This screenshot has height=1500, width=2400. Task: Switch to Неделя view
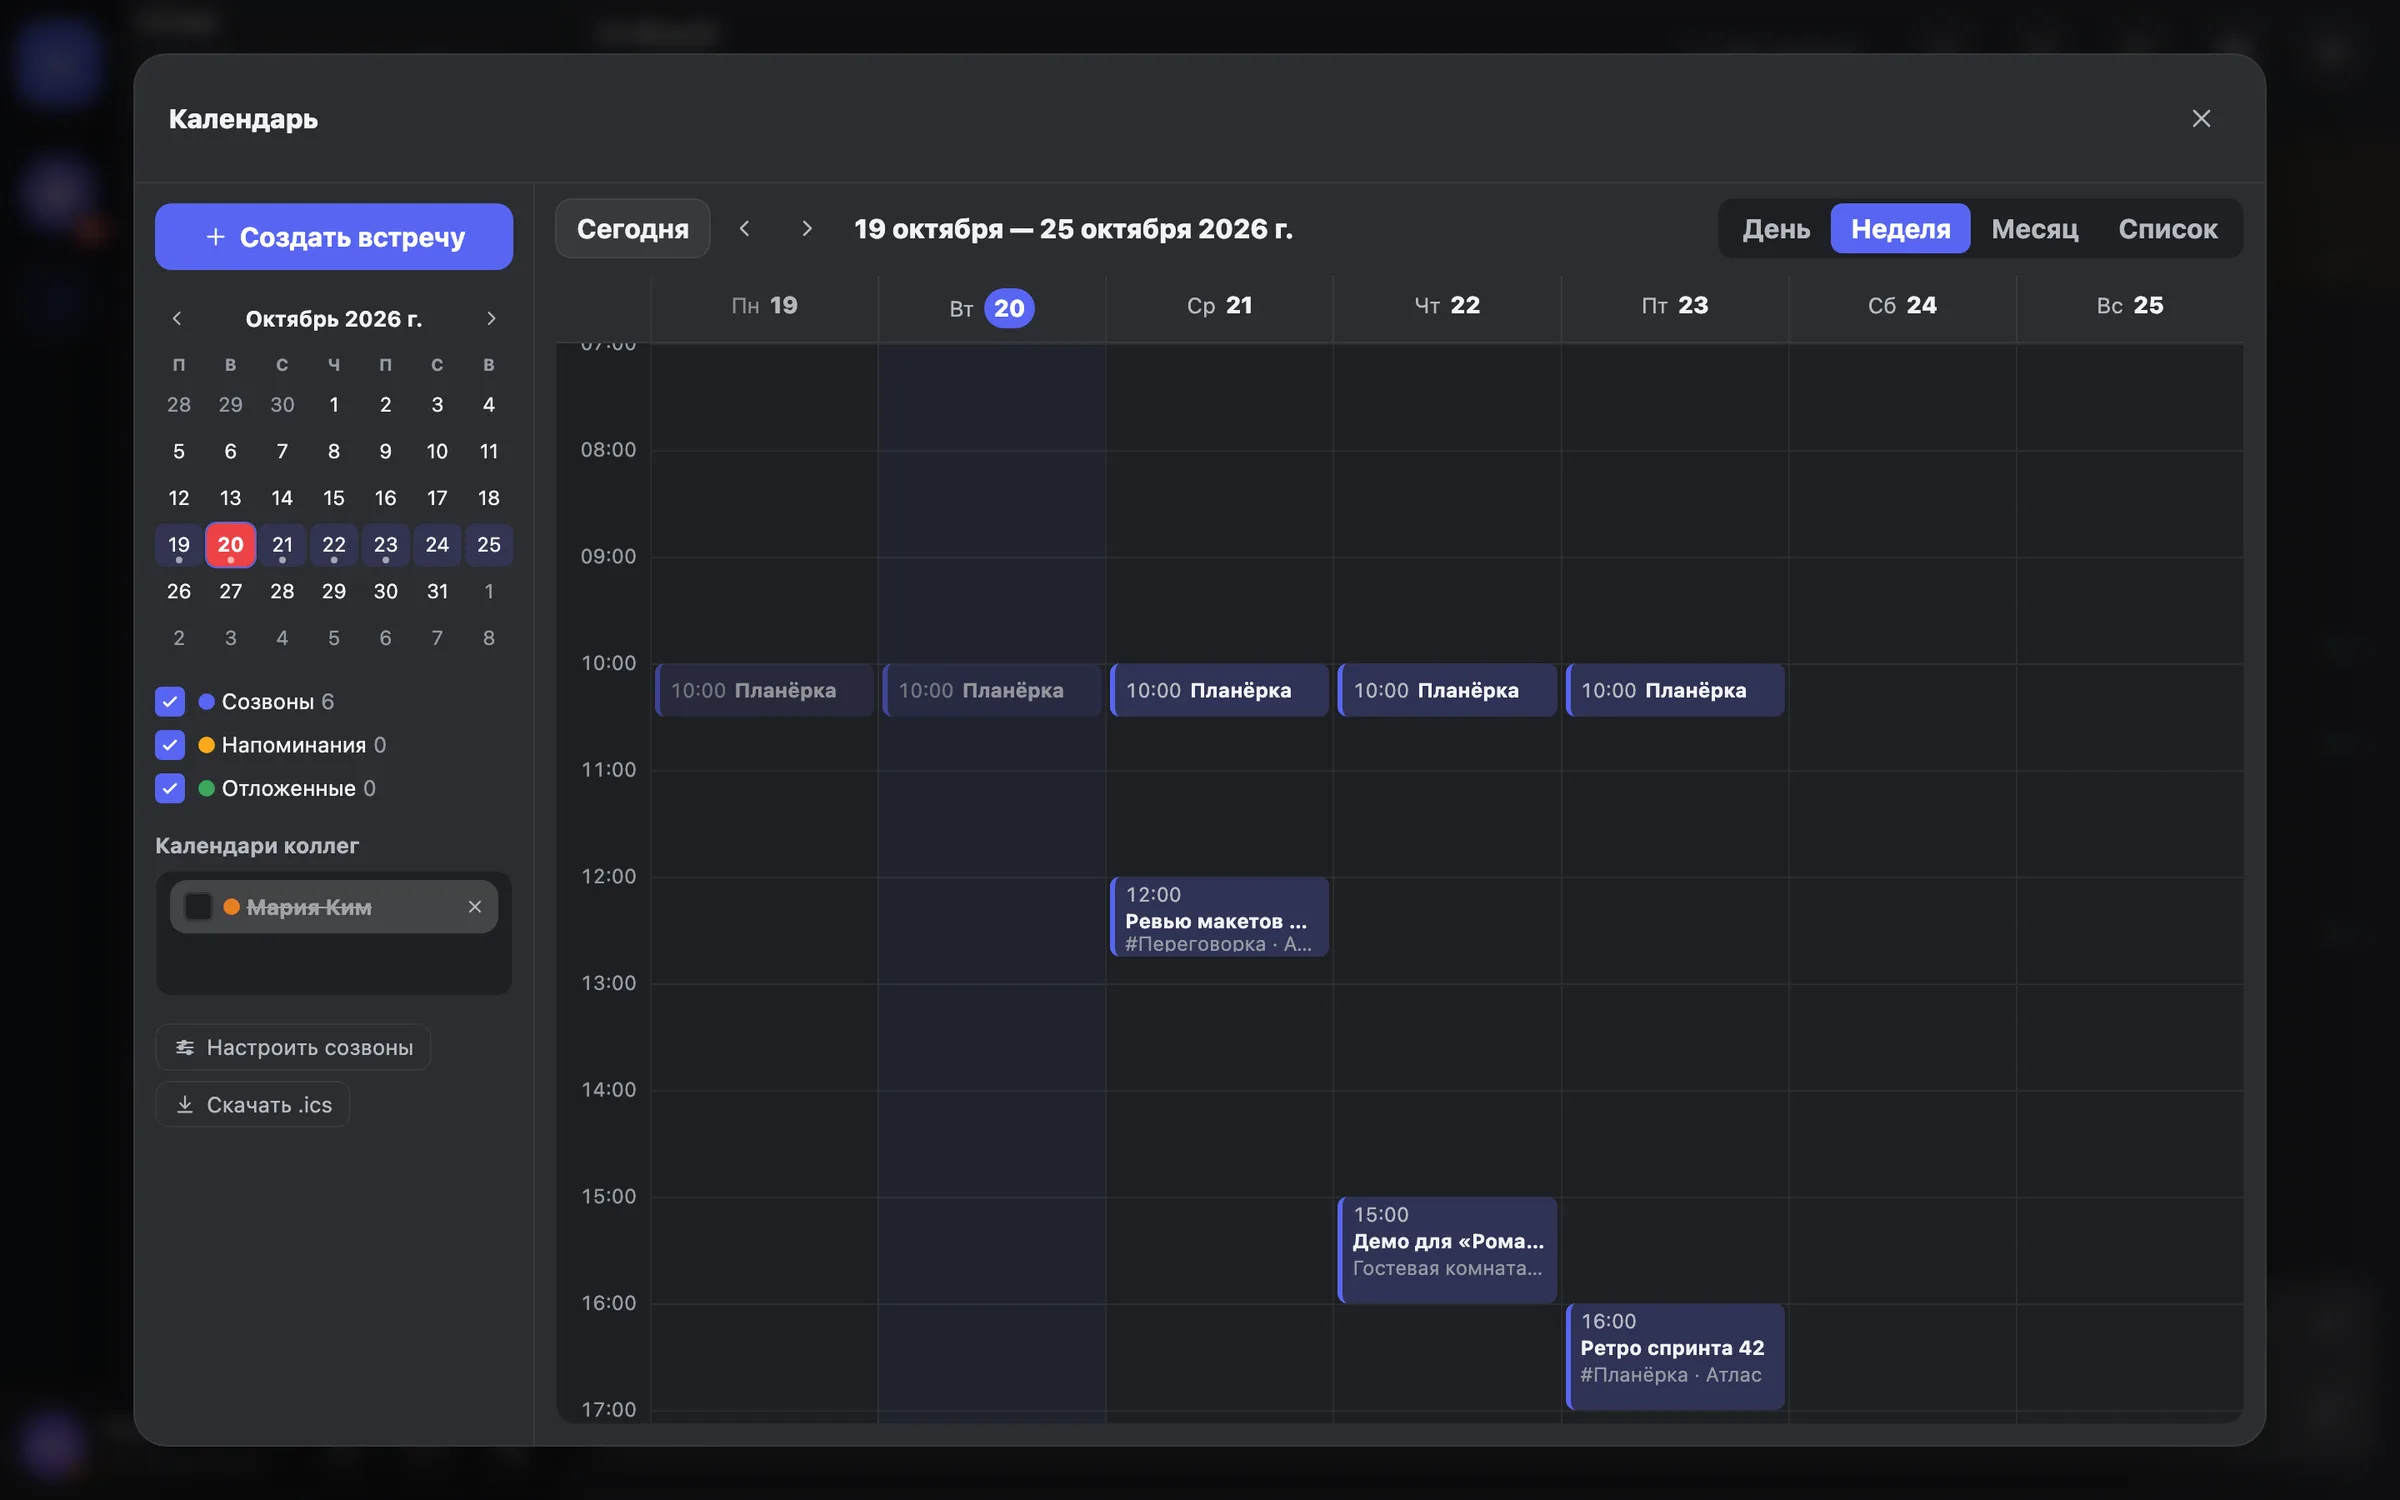click(x=1900, y=229)
